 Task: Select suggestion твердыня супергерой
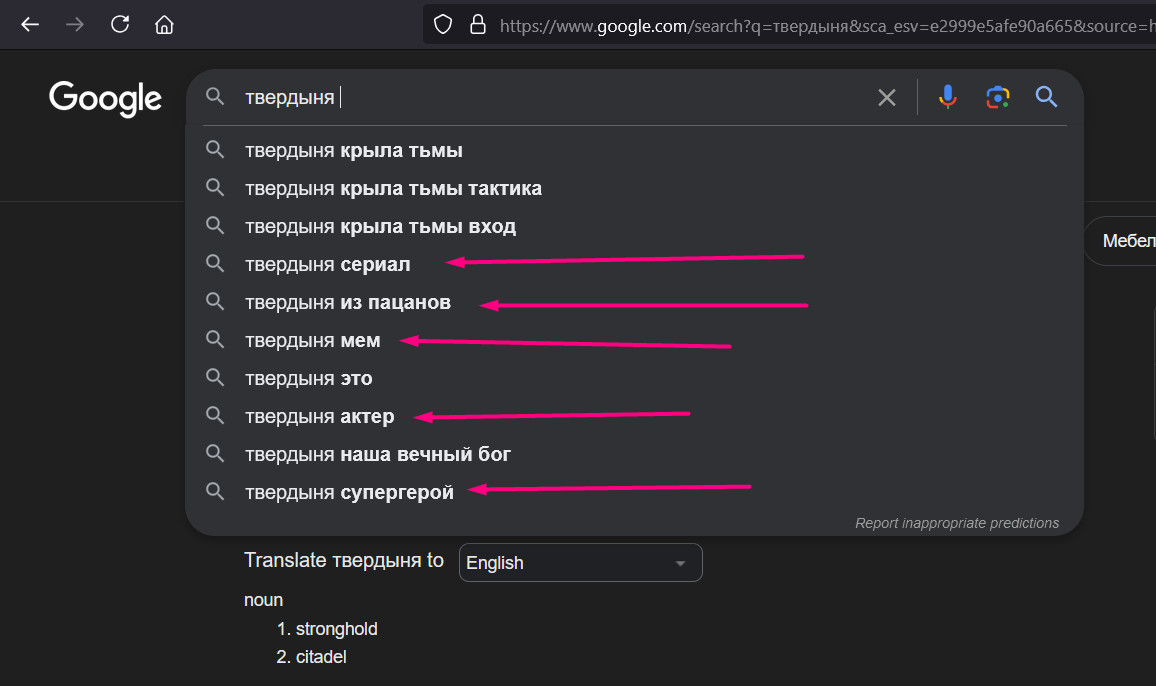(x=634, y=493)
